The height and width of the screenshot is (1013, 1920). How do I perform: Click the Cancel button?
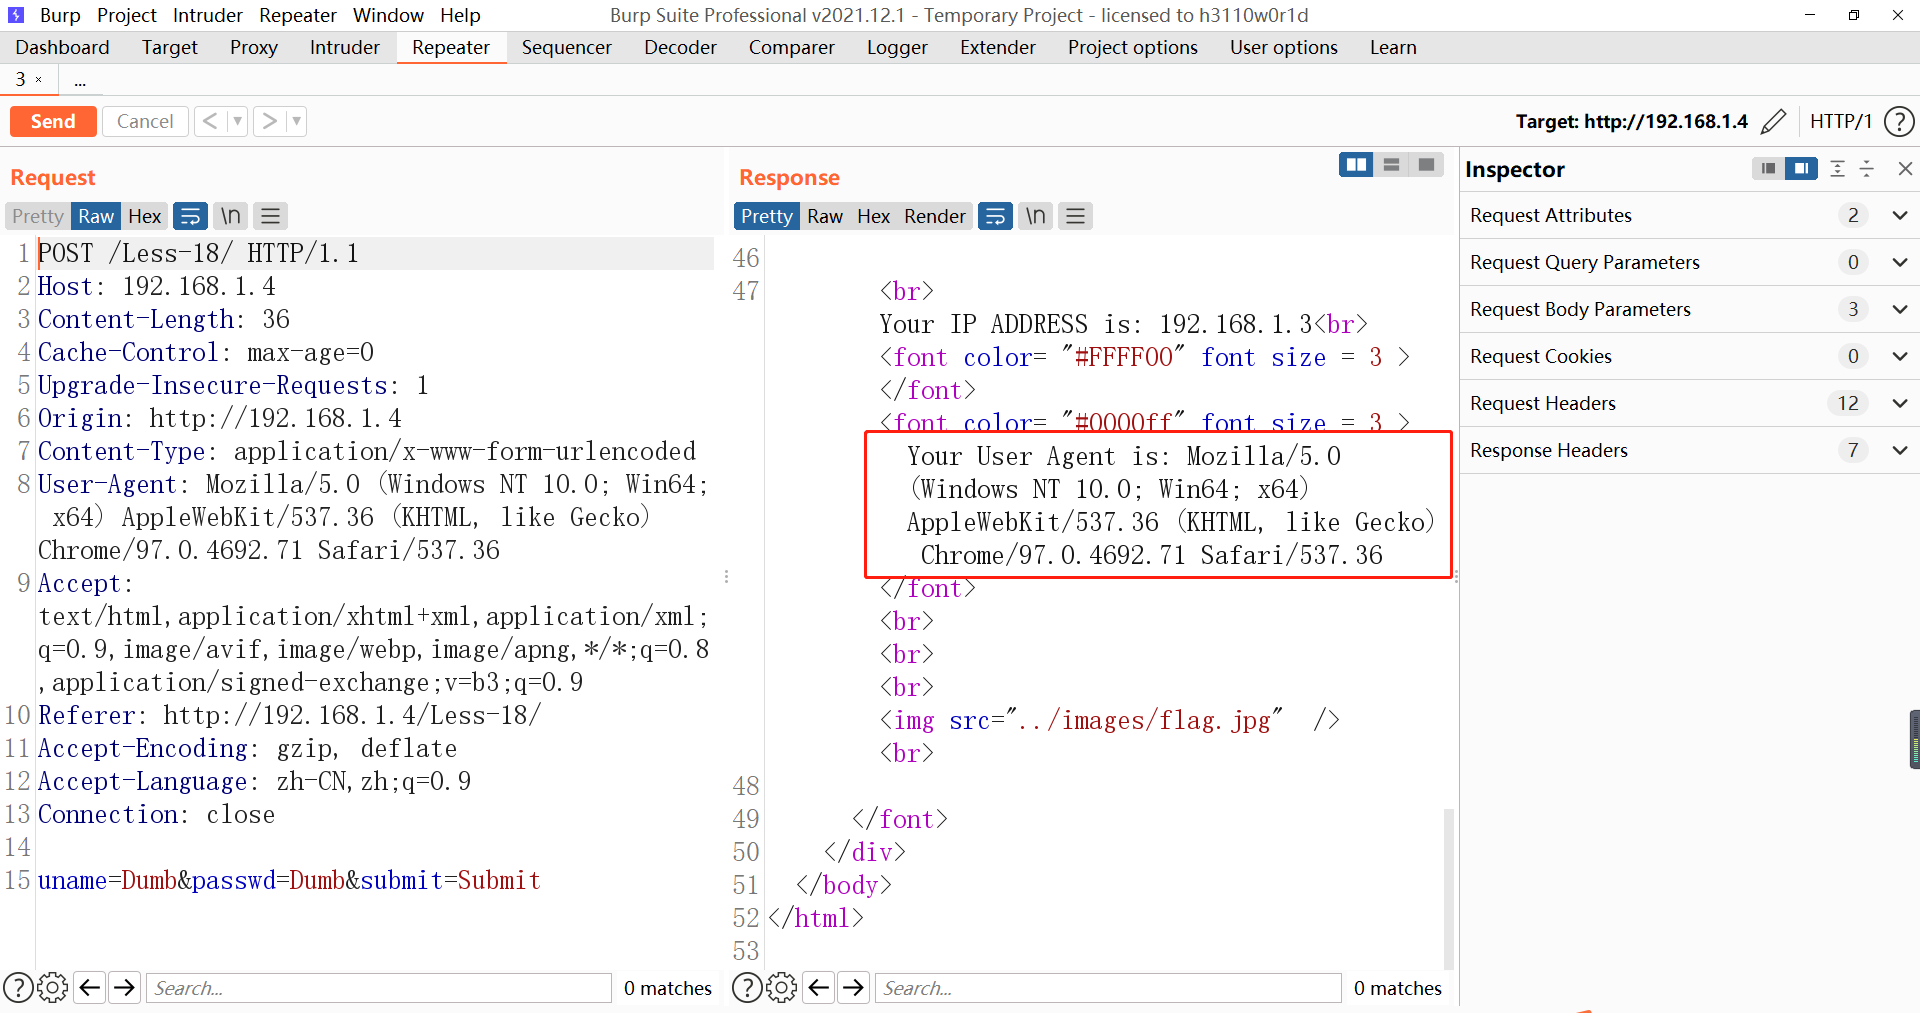[145, 121]
